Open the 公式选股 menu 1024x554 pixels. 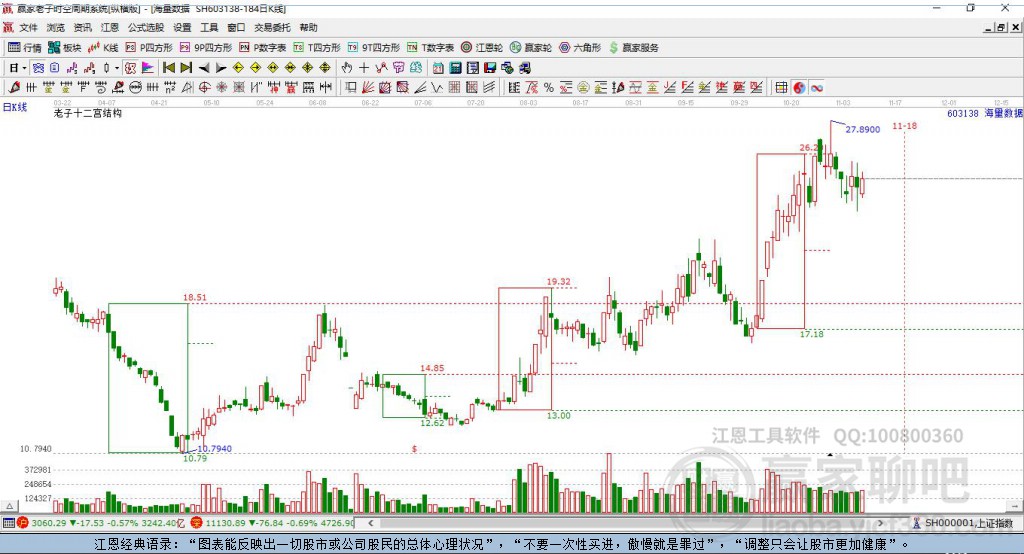tap(146, 27)
